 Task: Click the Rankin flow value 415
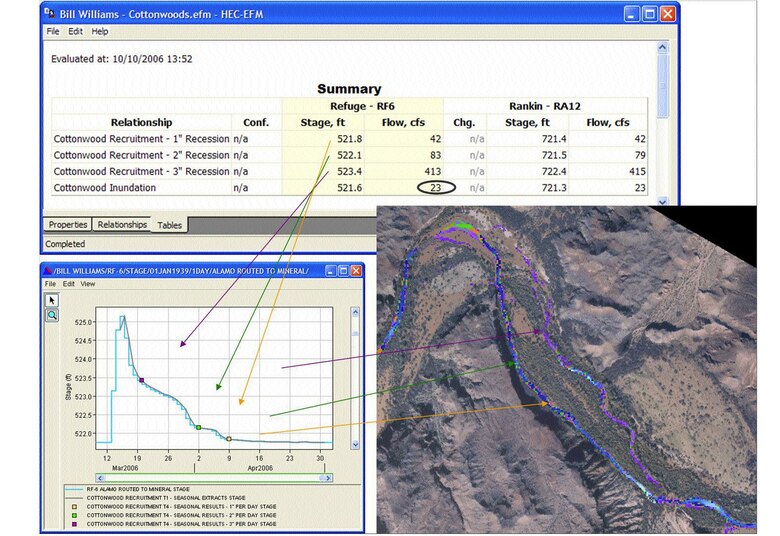coord(637,171)
